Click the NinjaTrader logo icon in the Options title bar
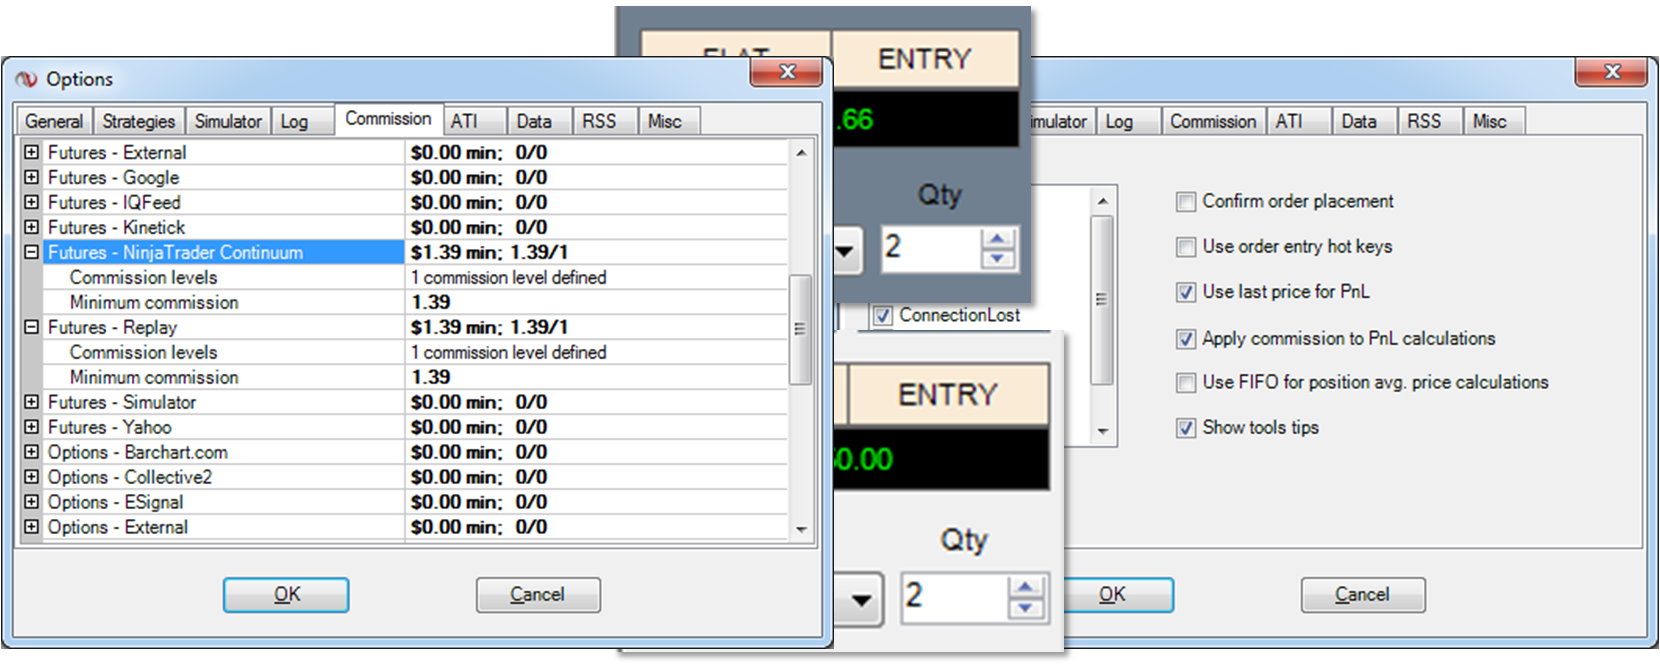This screenshot has height=666, width=1660. 26,79
